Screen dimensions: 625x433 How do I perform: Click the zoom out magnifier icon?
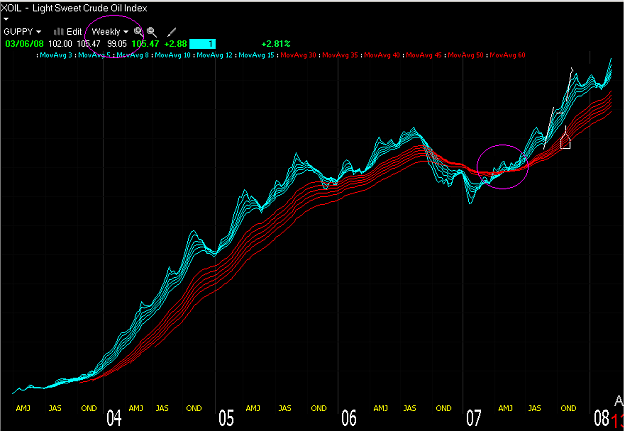(151, 32)
